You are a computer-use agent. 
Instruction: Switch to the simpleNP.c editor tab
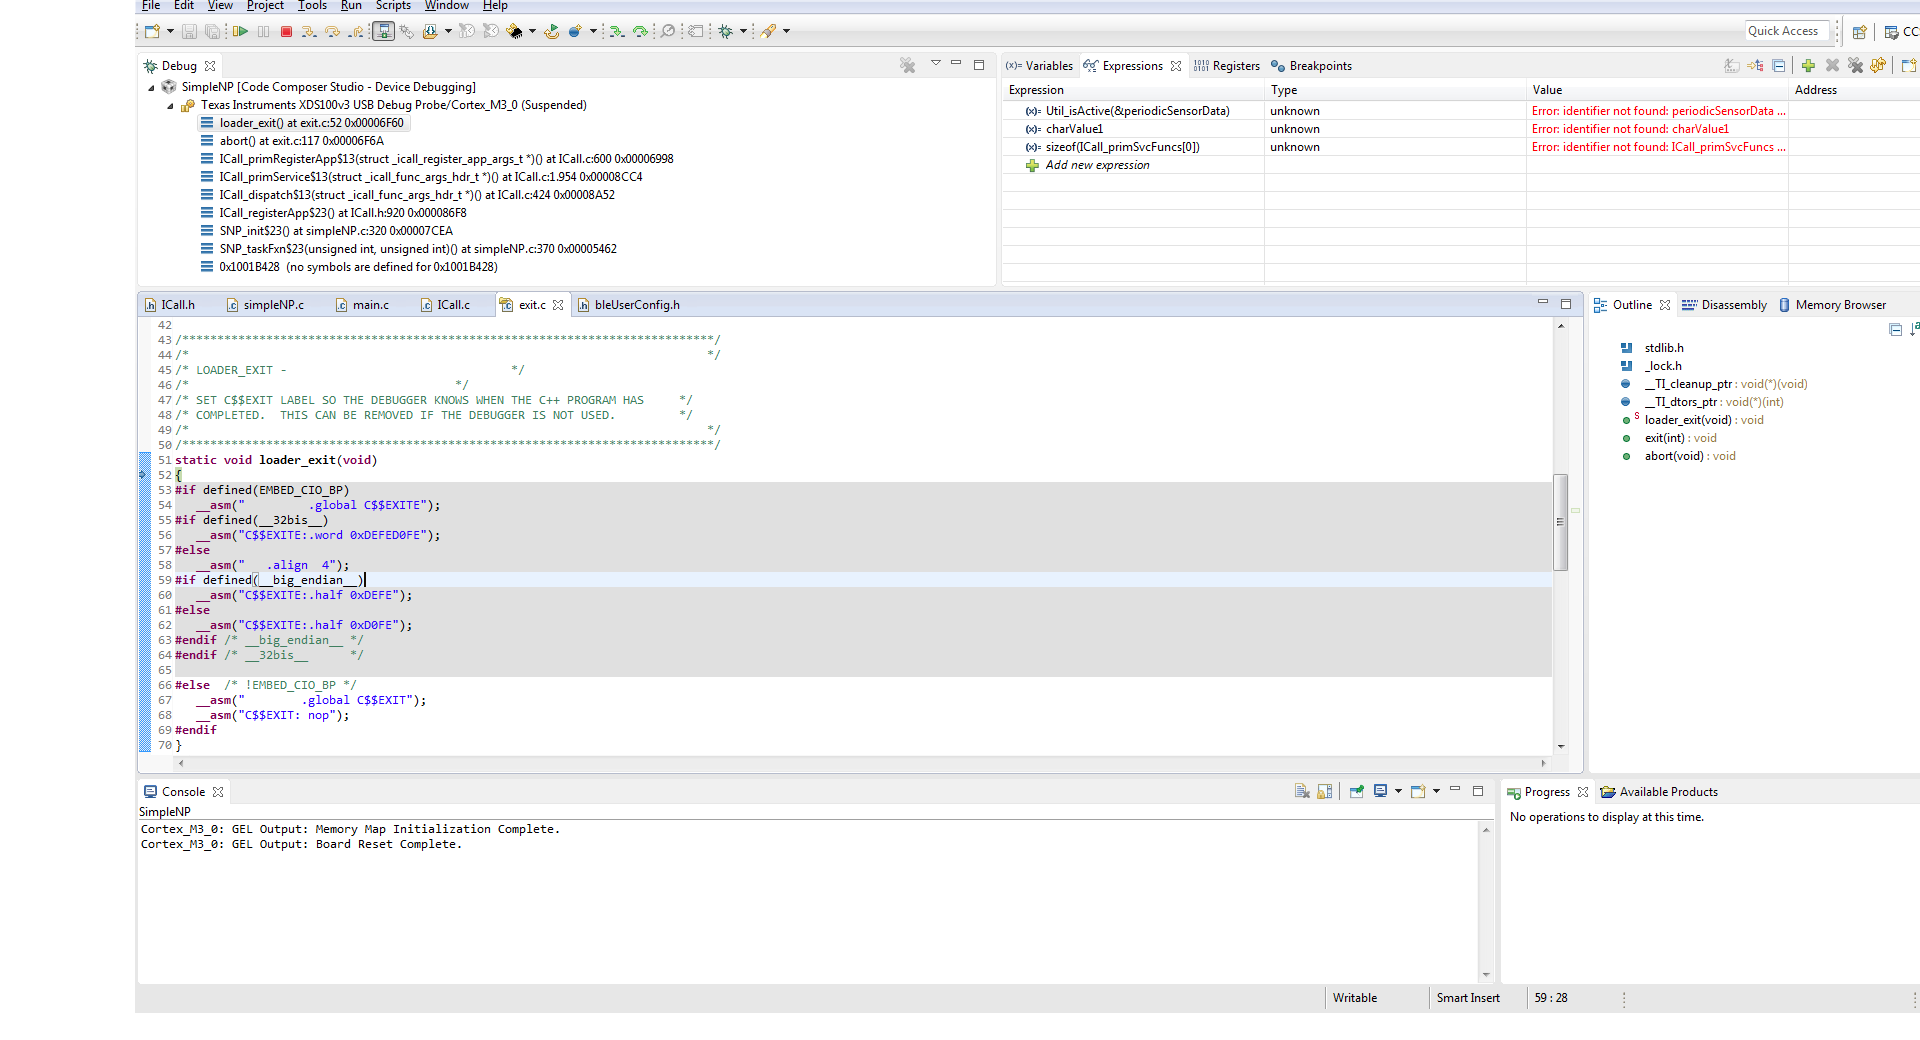(266, 305)
